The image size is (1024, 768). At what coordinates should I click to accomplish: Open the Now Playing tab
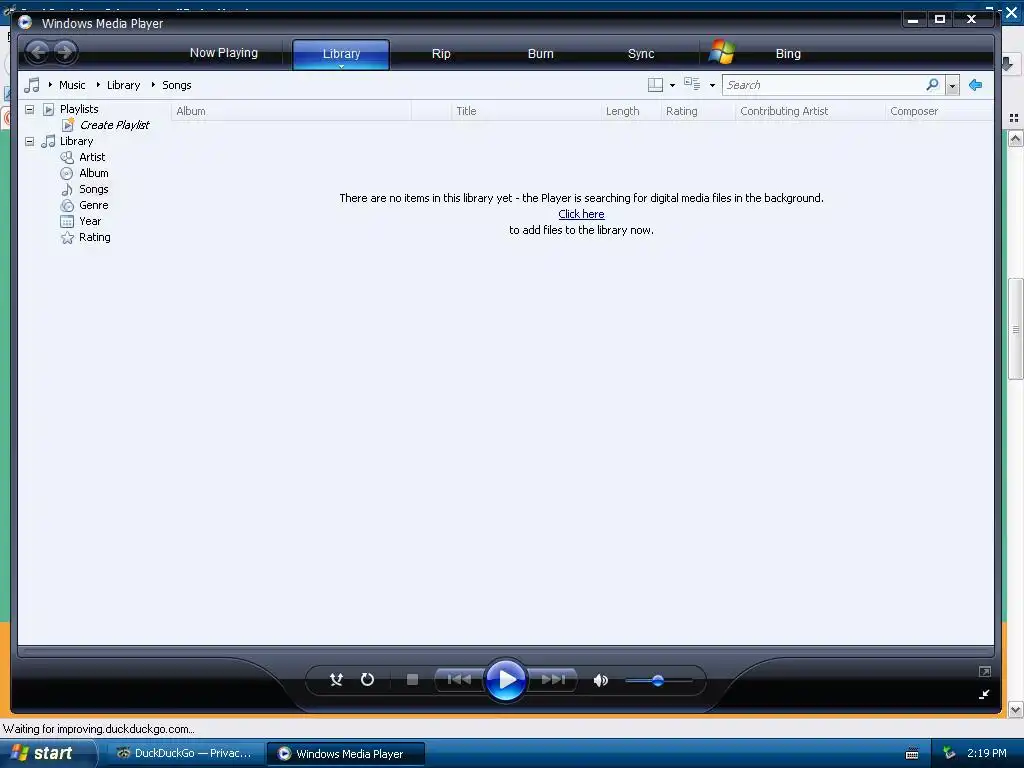[x=223, y=53]
